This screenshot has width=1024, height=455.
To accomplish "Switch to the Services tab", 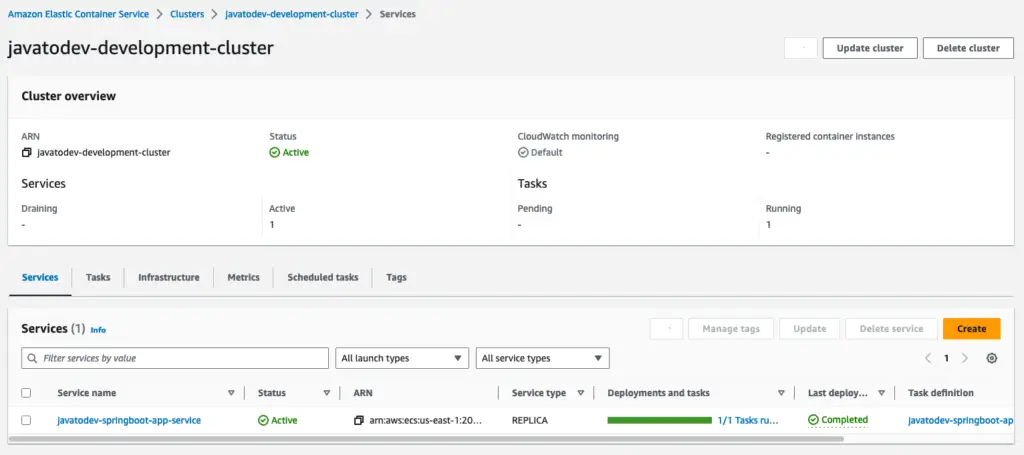I will tap(40, 277).
